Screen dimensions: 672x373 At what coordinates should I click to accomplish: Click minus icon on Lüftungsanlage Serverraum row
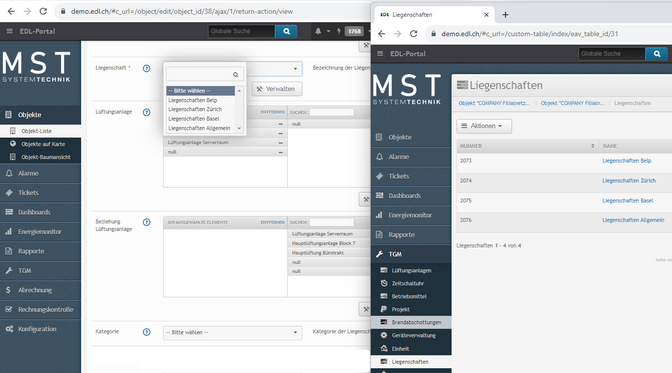tap(281, 142)
